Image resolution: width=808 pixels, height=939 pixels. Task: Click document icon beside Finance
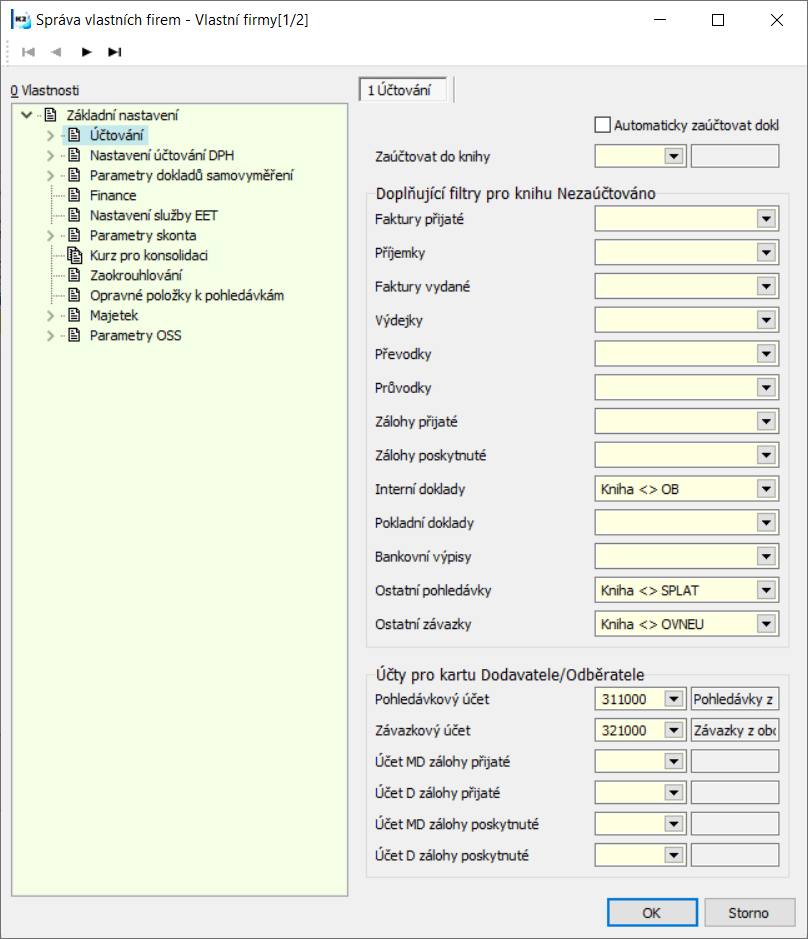74,195
